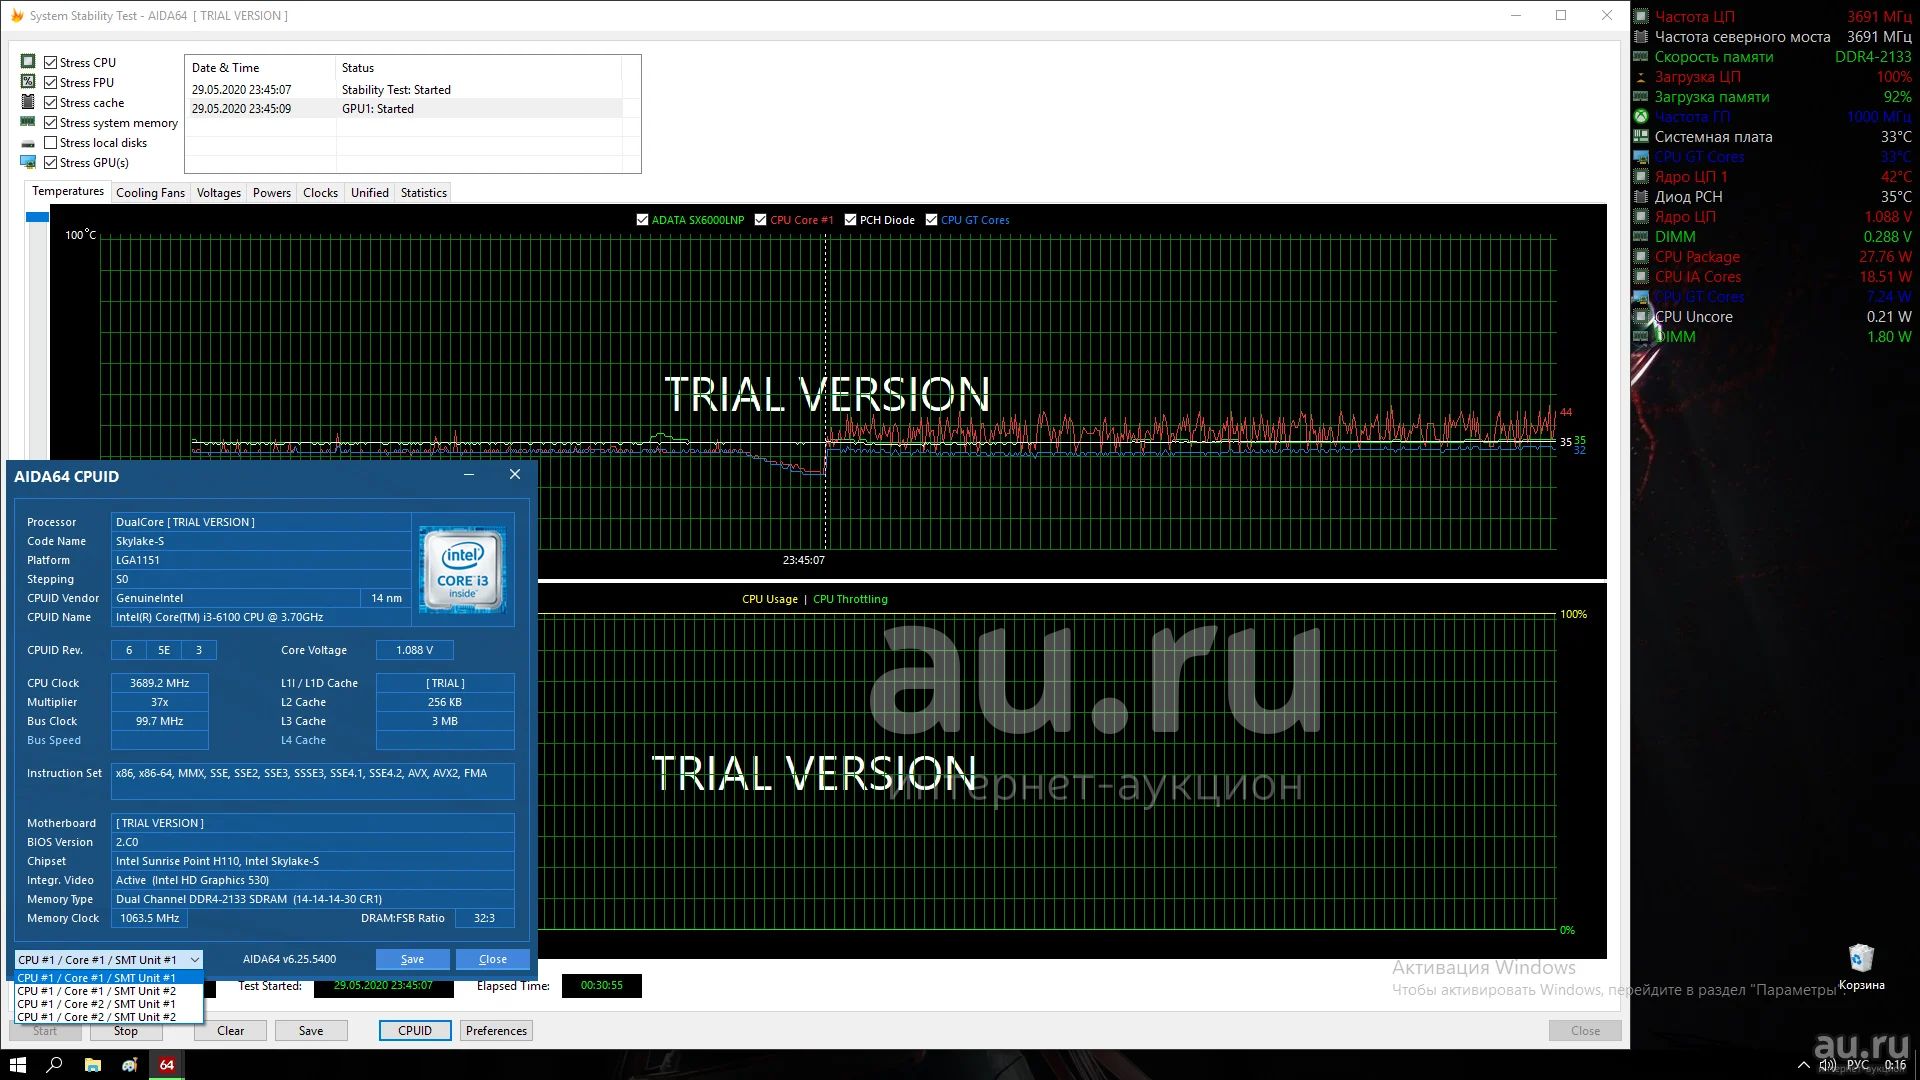
Task: Click Диод PCH sensor icon
Action: tap(1641, 197)
